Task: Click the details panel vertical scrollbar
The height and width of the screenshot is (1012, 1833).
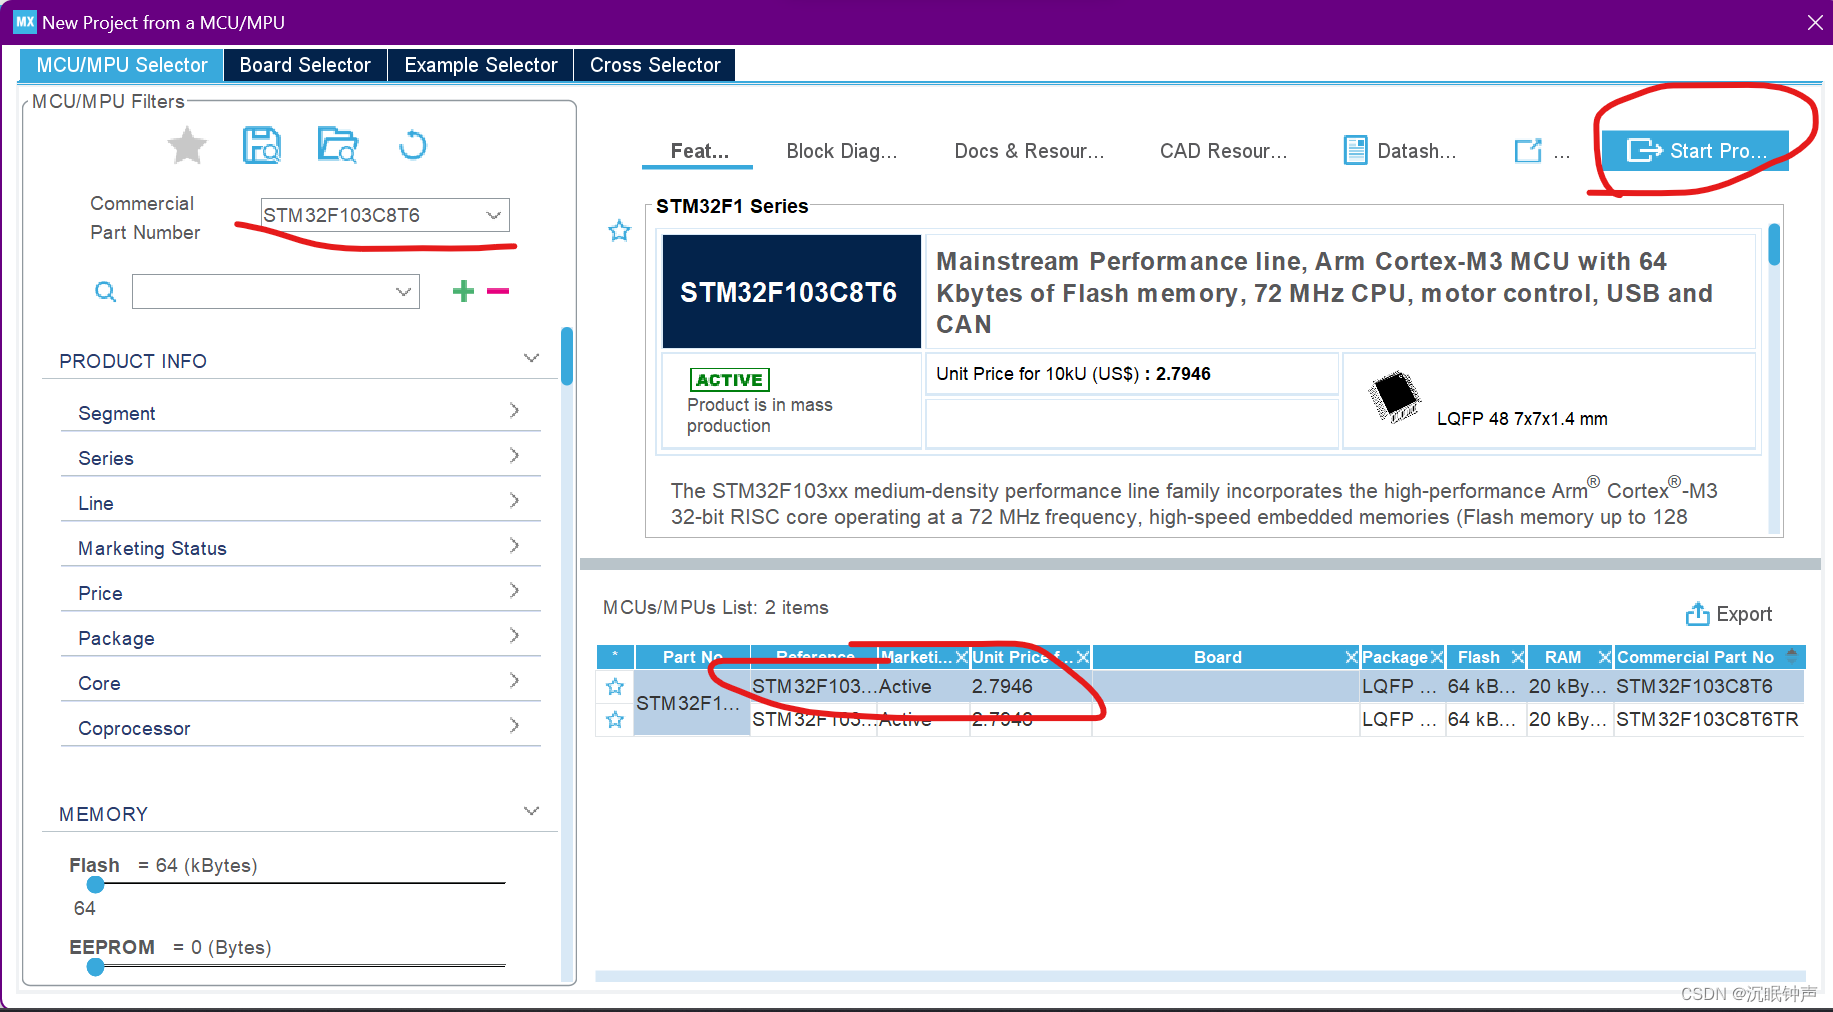Action: [x=1775, y=245]
